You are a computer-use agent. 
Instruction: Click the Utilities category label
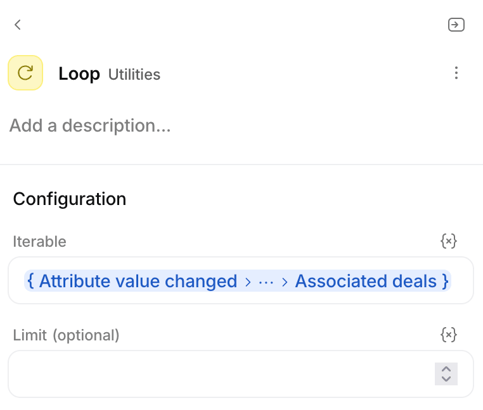tap(134, 75)
